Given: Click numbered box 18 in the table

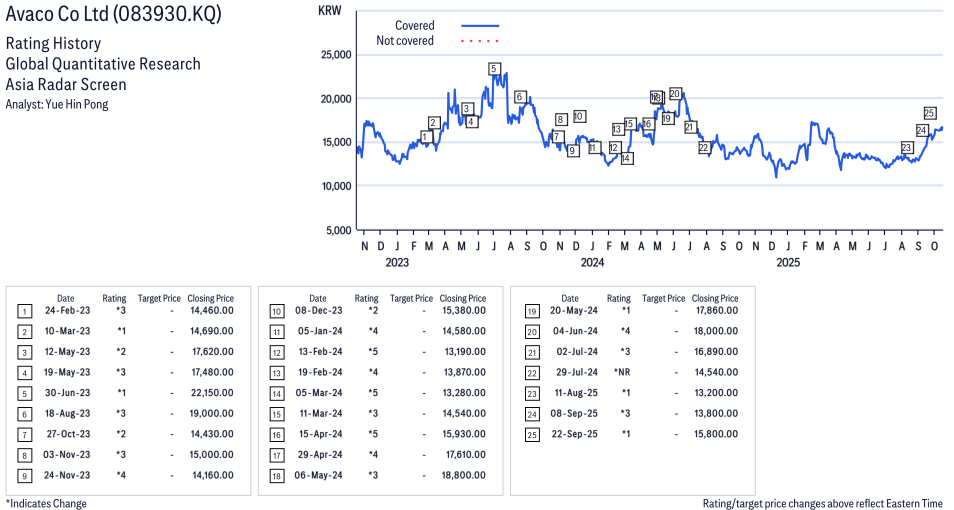Looking at the screenshot, I should point(276,476).
